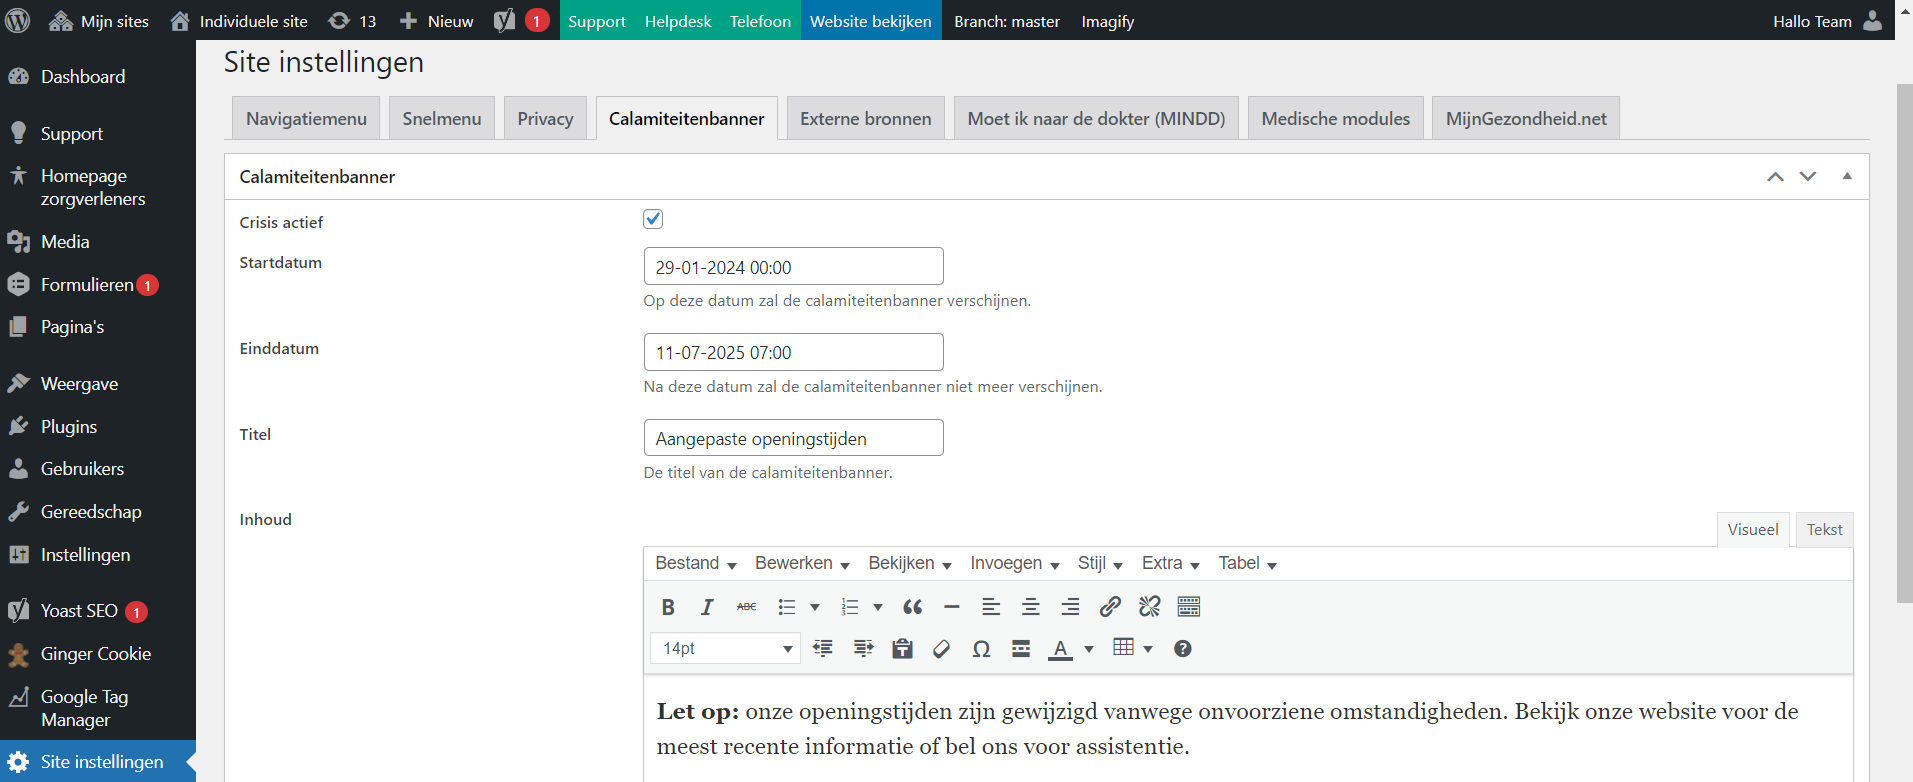1913x782 pixels.
Task: Insert a horizontal line
Action: (952, 607)
